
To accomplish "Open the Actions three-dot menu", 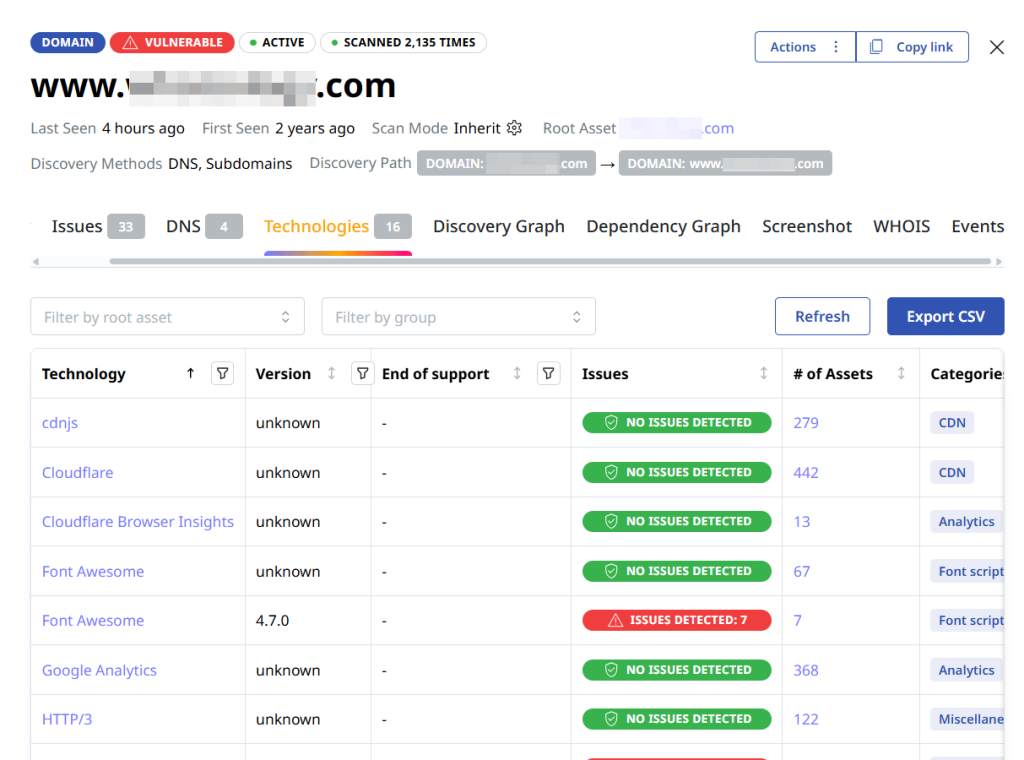I will (835, 47).
